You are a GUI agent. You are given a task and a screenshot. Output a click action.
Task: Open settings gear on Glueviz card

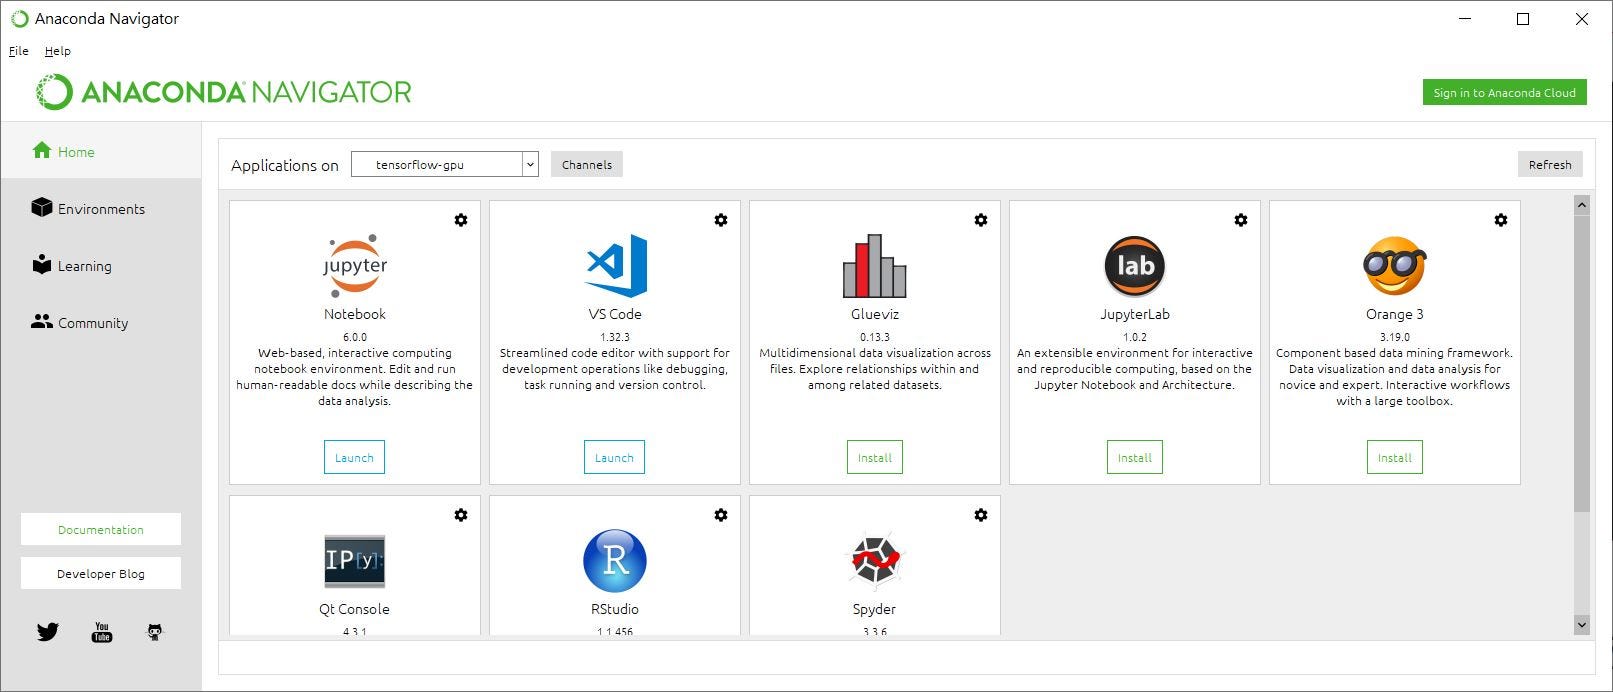[x=981, y=220]
